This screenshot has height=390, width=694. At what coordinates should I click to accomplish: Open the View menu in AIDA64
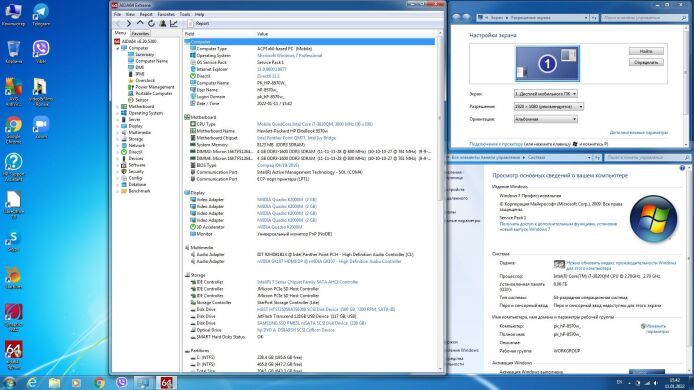point(130,14)
